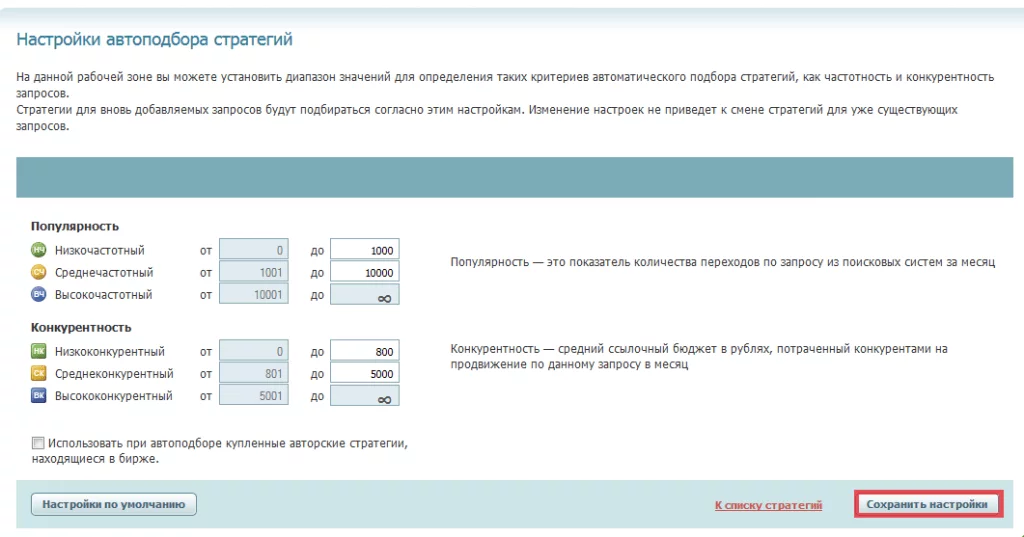
Task: Click the Конкурентность section heading
Action: (81, 327)
